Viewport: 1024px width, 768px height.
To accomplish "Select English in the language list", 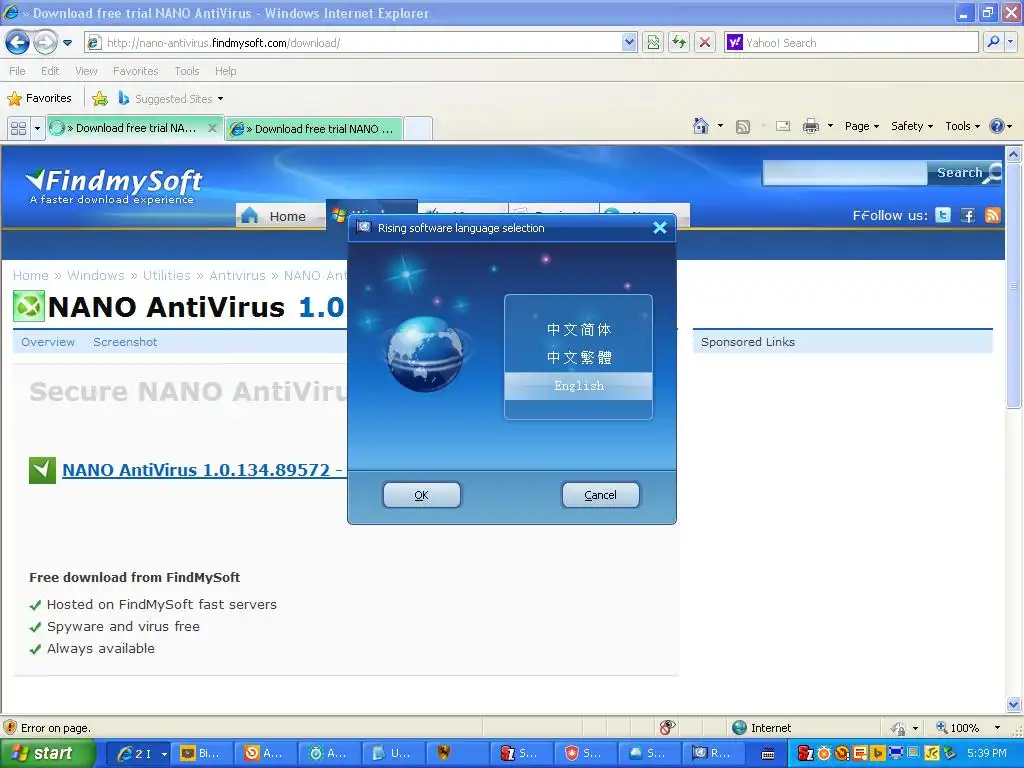I will click(579, 386).
